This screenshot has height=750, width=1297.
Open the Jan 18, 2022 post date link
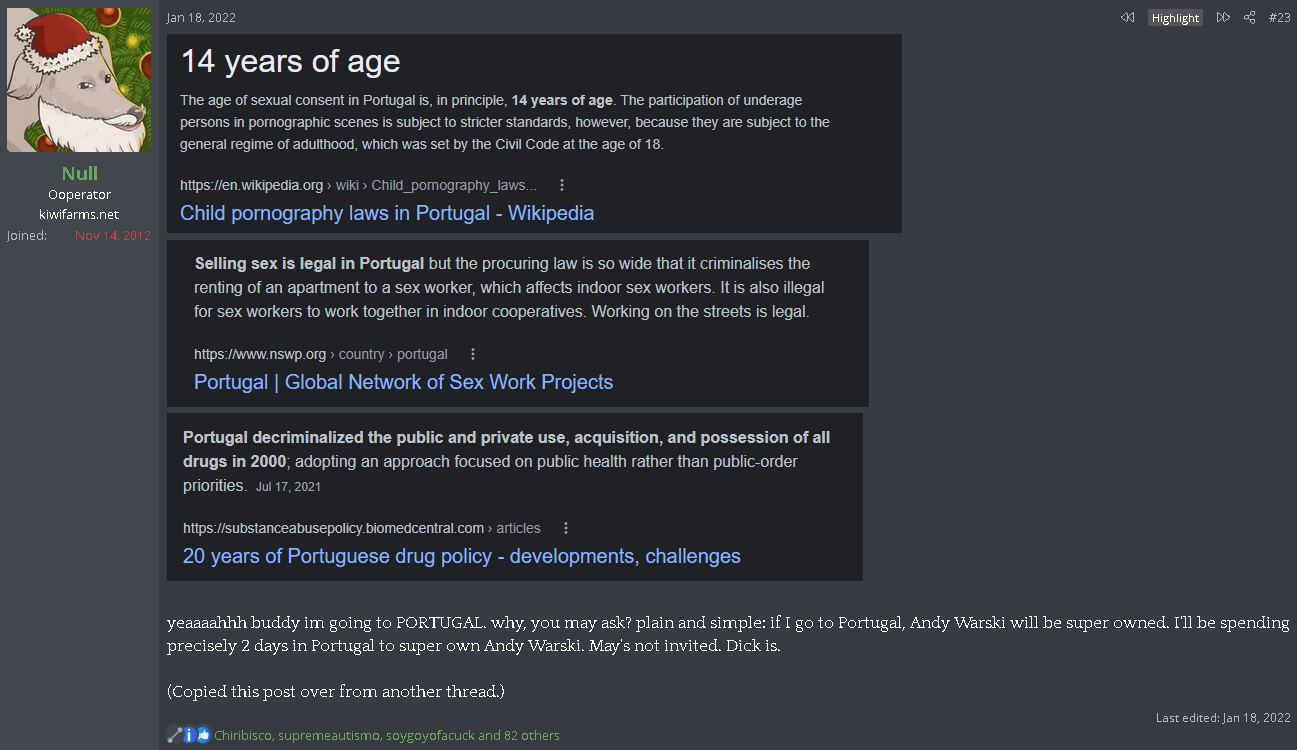coord(201,18)
